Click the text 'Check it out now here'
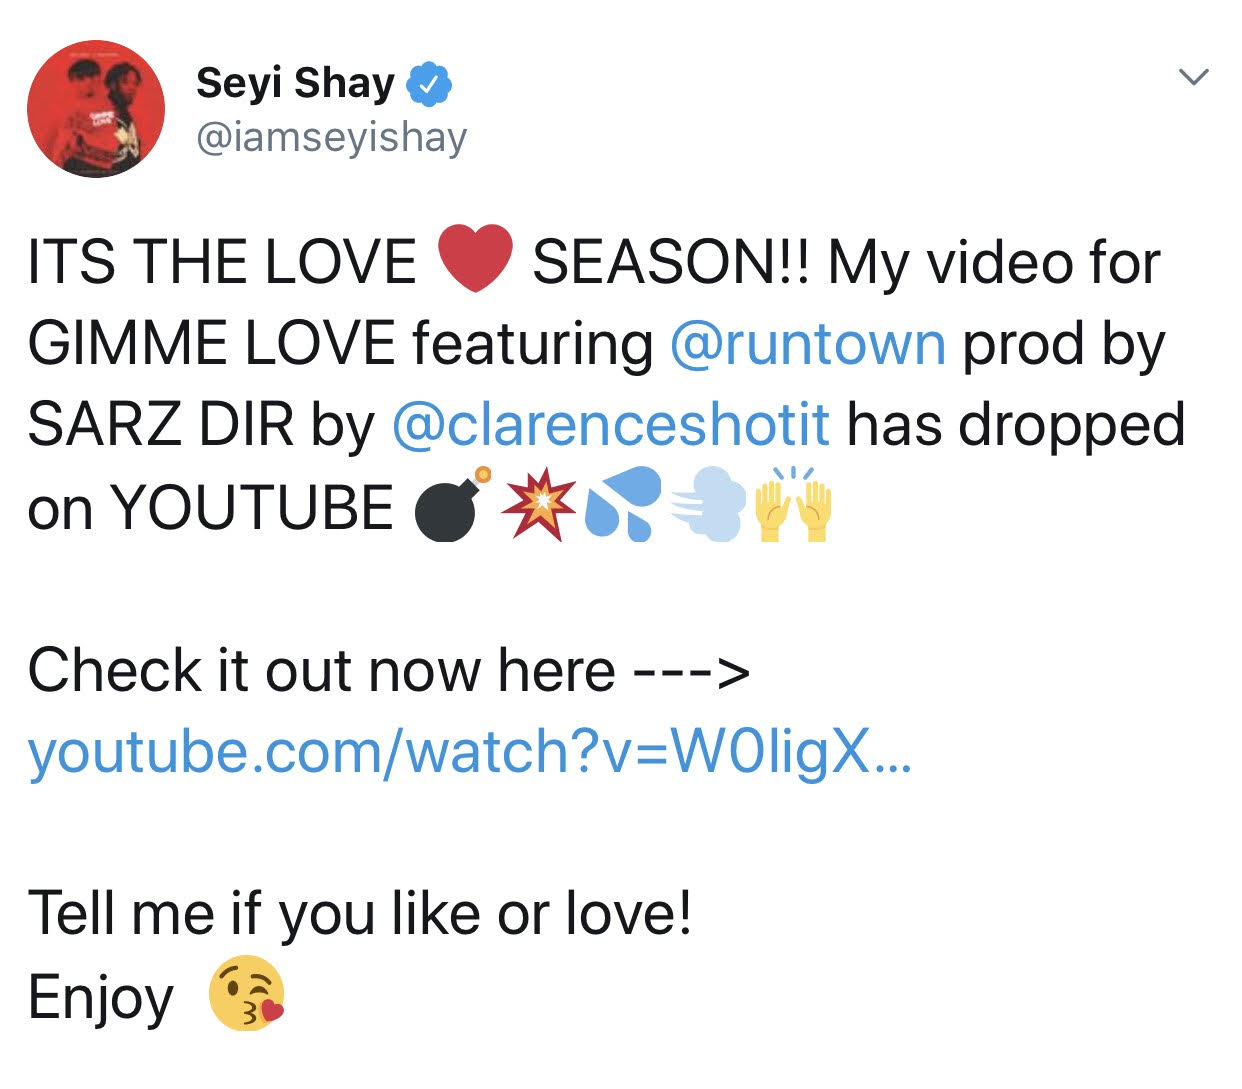 point(321,670)
